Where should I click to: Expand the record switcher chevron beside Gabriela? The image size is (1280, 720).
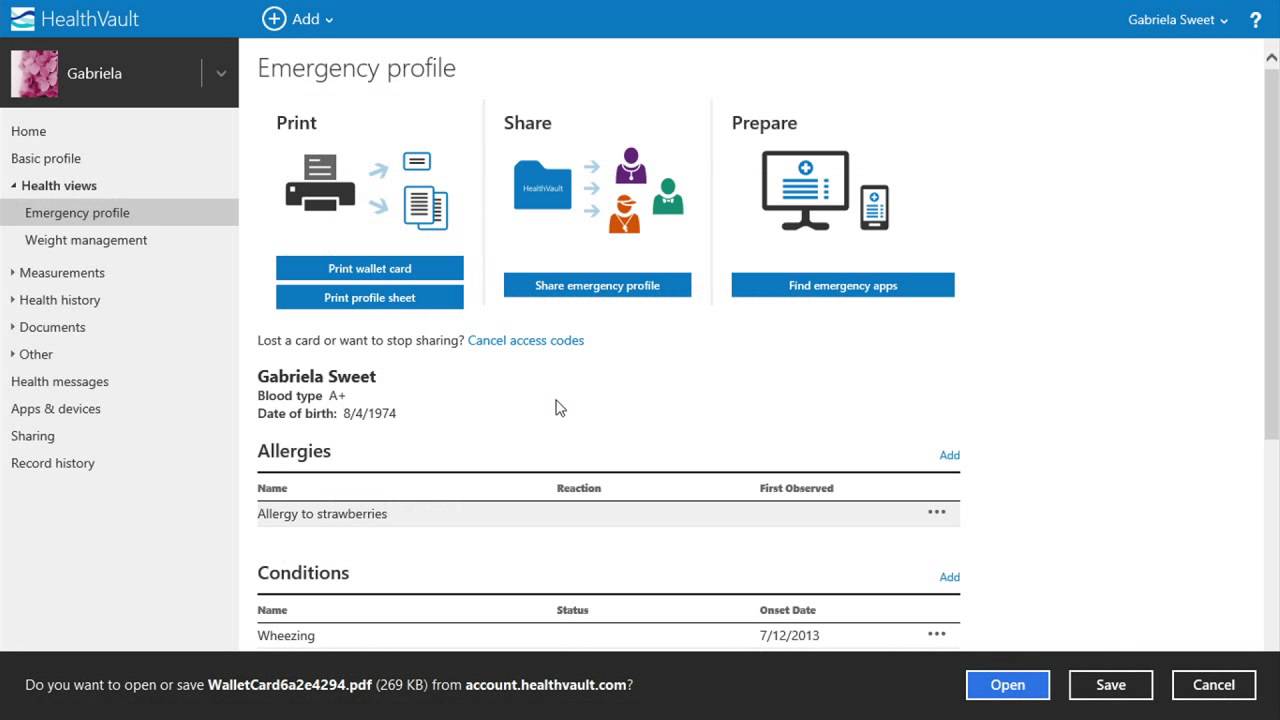pyautogui.click(x=221, y=73)
